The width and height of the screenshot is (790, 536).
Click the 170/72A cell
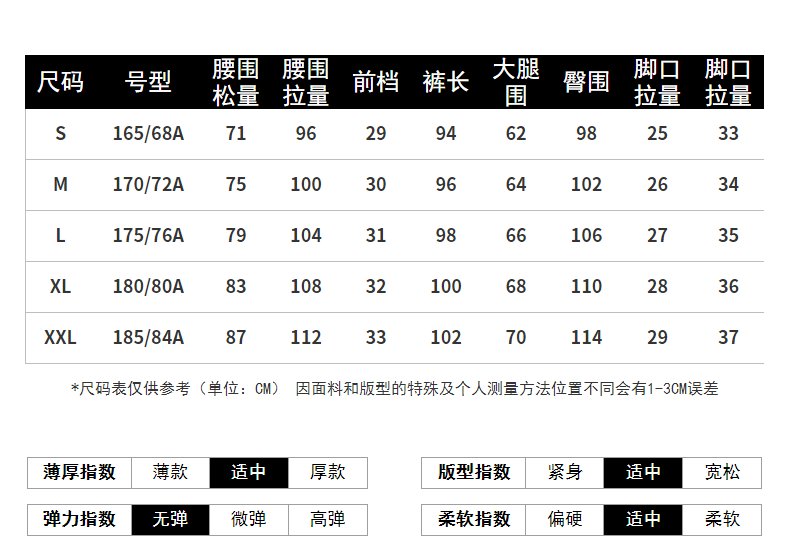coord(148,185)
